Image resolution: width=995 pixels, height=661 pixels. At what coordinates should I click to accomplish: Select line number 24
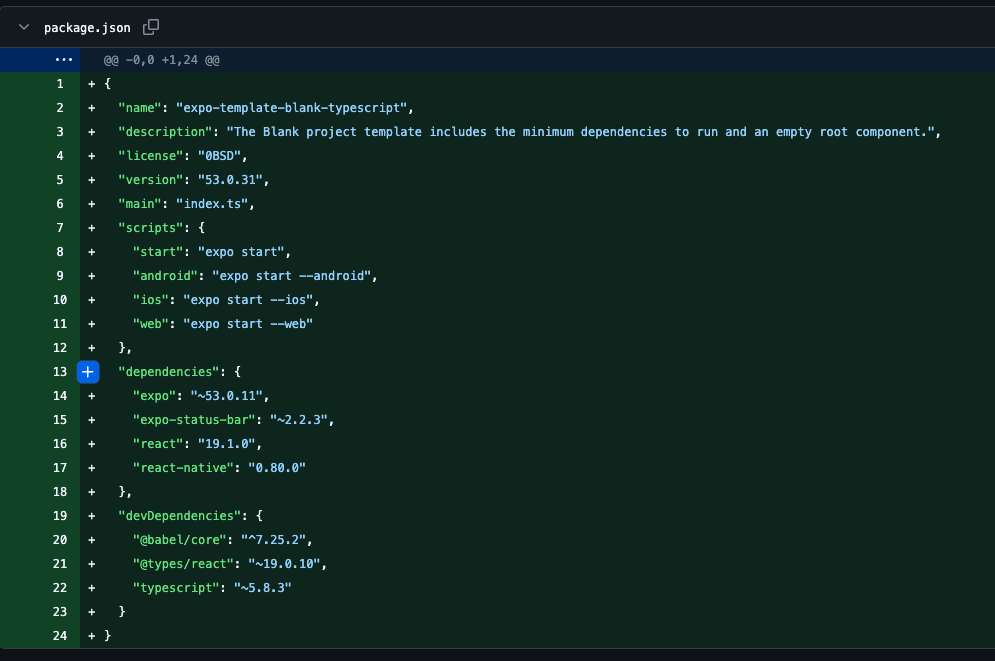click(60, 636)
